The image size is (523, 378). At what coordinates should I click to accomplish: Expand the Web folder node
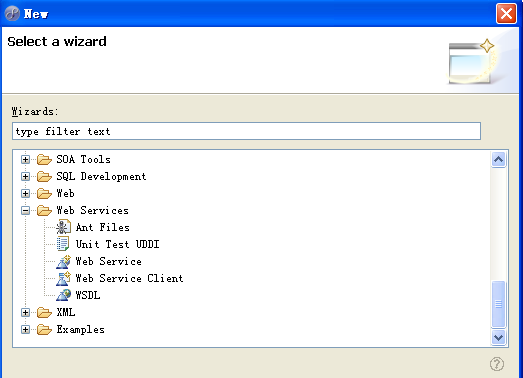(25, 194)
